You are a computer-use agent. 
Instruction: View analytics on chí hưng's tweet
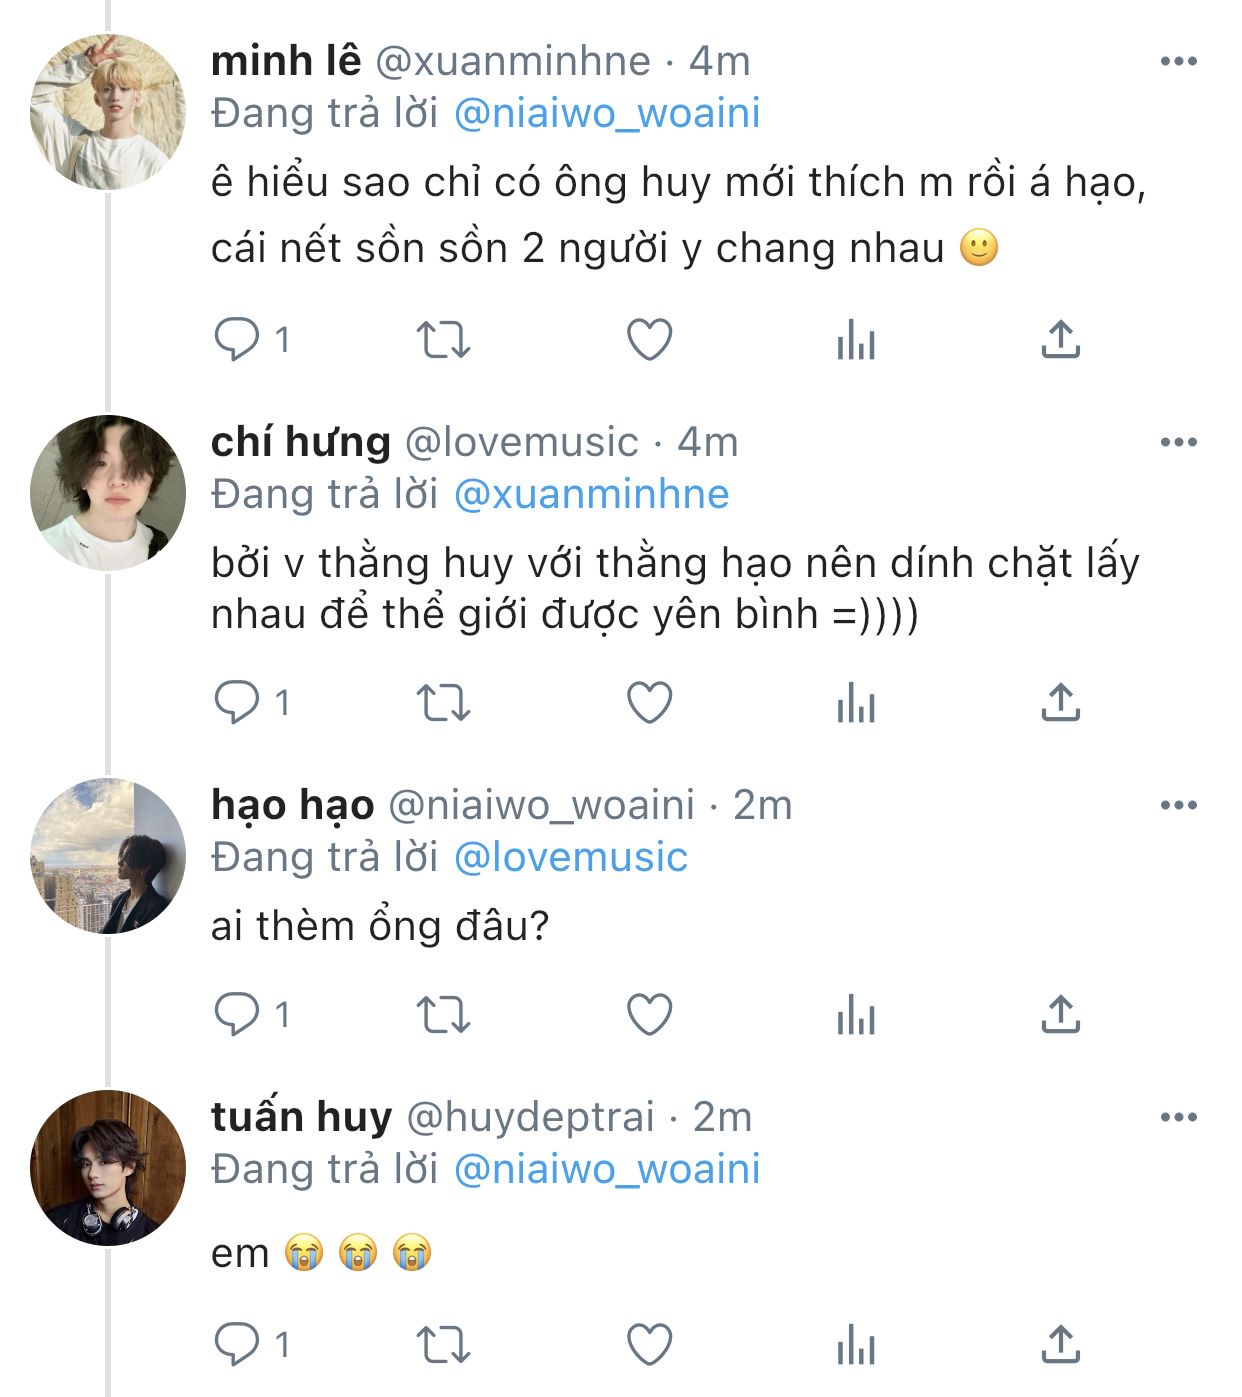[x=856, y=703]
